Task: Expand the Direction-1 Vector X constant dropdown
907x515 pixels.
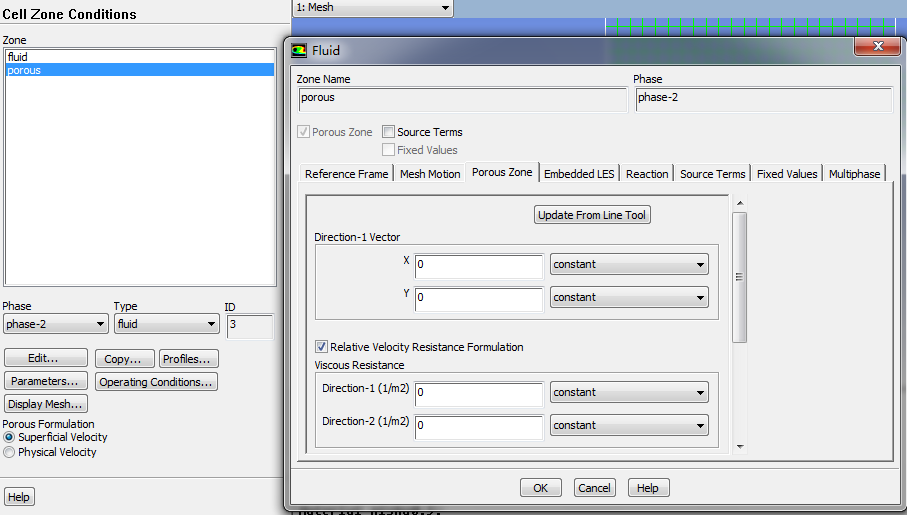Action: [629, 264]
